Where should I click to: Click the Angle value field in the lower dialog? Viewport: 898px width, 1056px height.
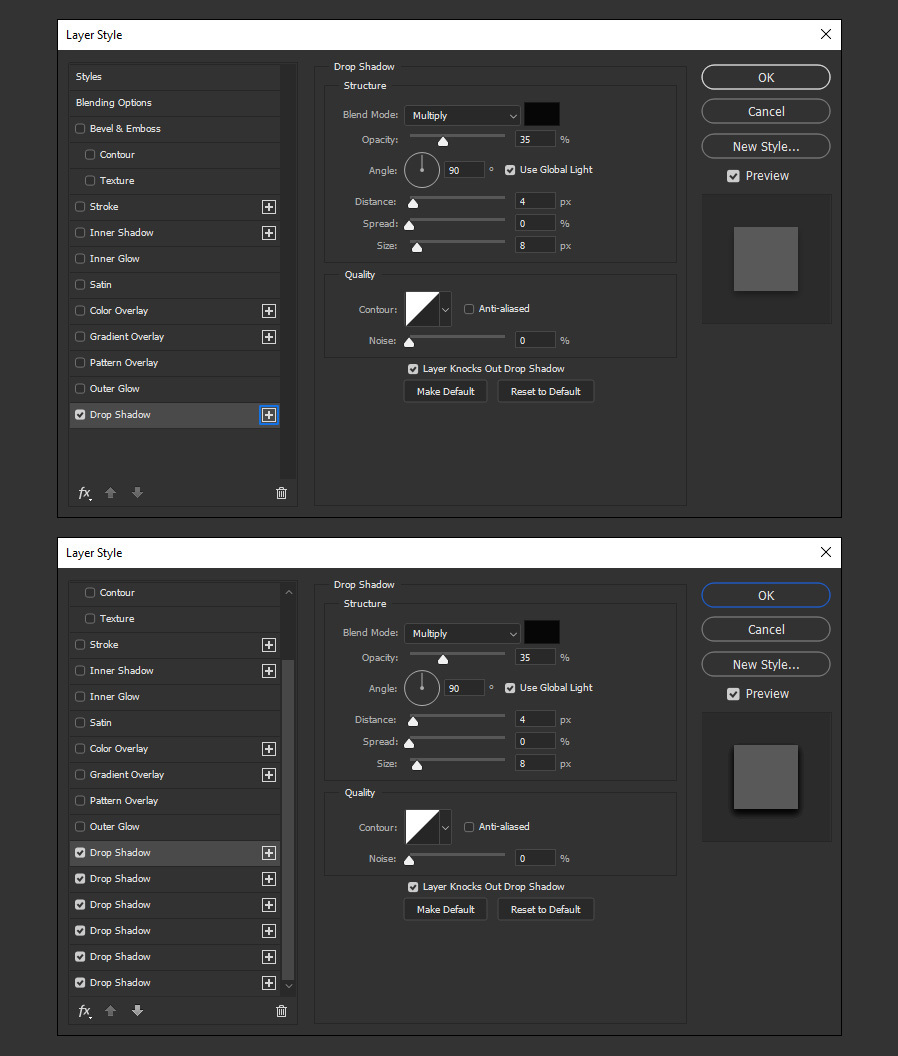(464, 688)
